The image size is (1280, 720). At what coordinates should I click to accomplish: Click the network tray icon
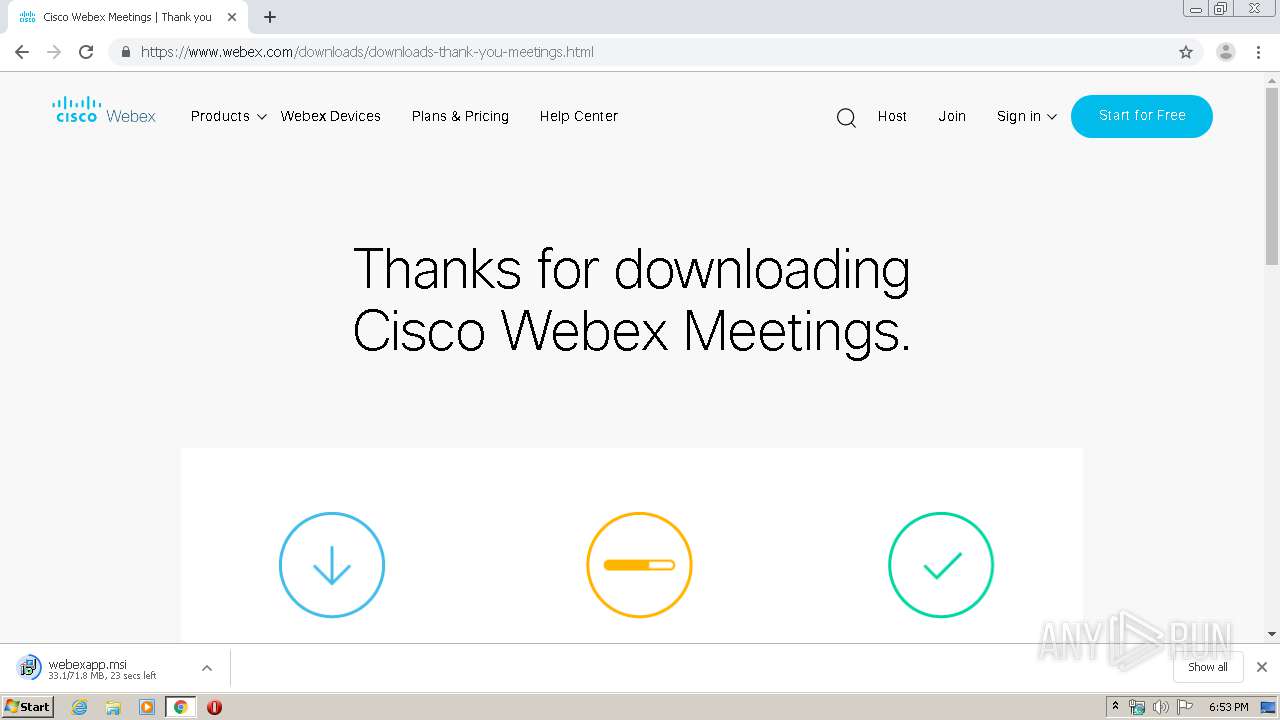point(1137,707)
